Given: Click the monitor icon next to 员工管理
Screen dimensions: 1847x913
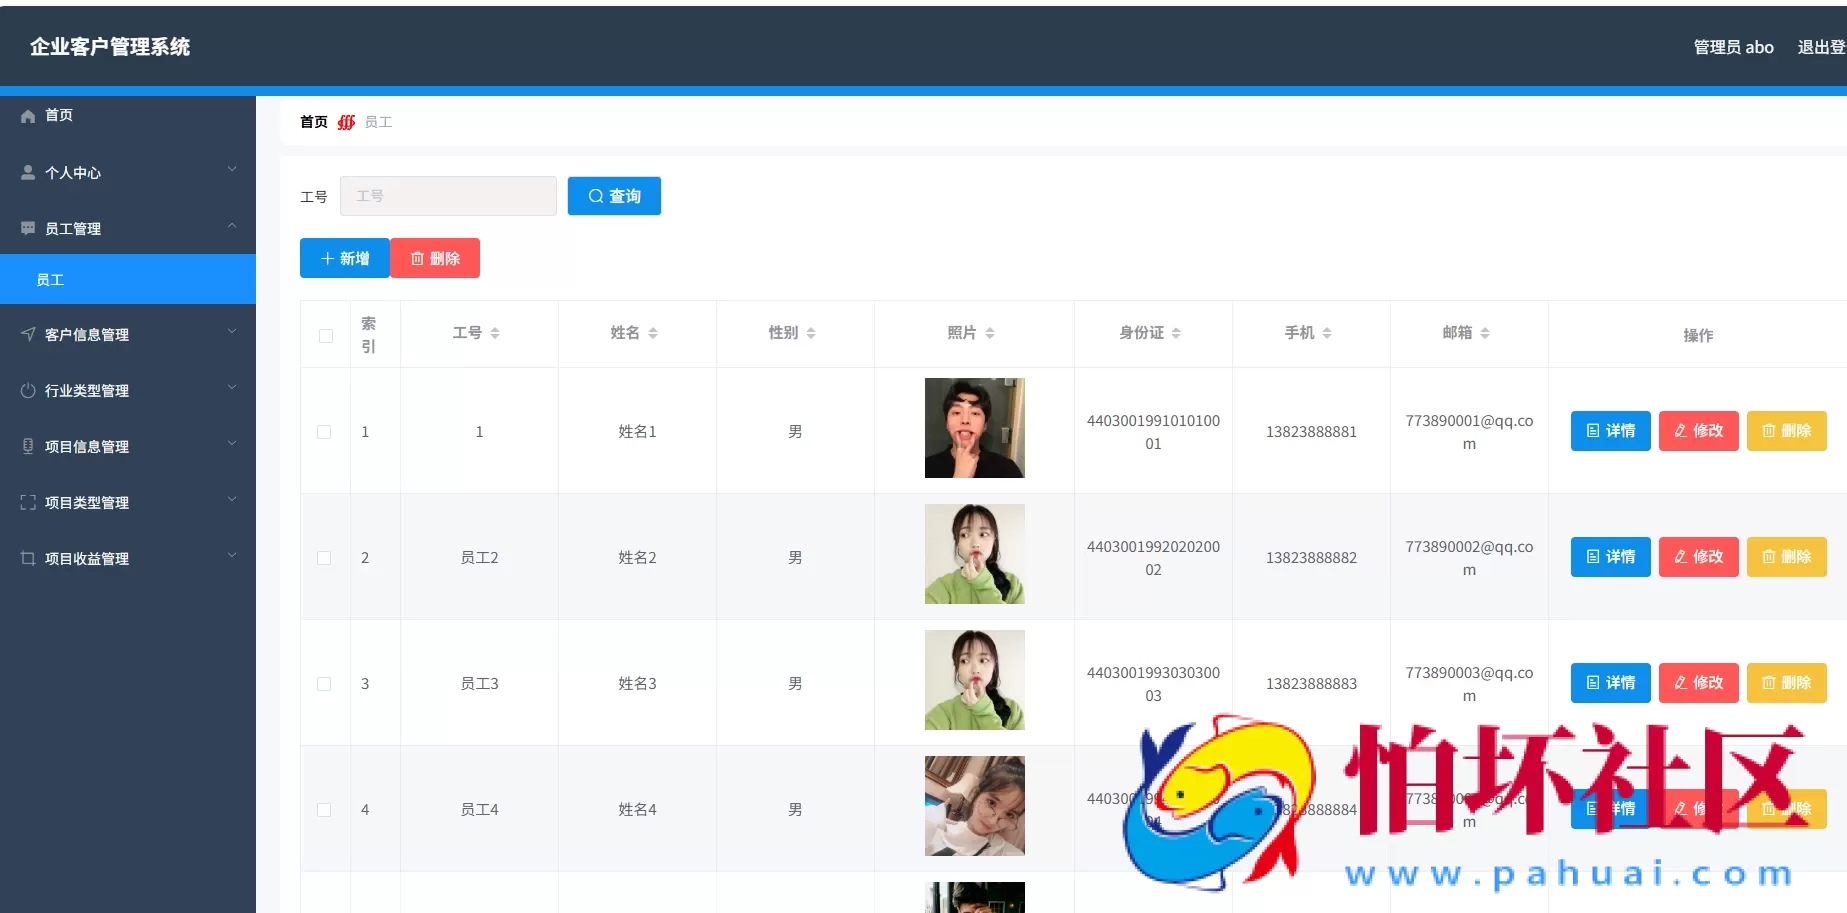Looking at the screenshot, I should coord(27,227).
